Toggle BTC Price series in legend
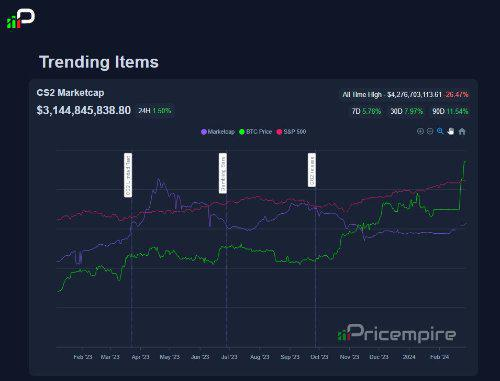This screenshot has height=381, width=500. click(255, 132)
